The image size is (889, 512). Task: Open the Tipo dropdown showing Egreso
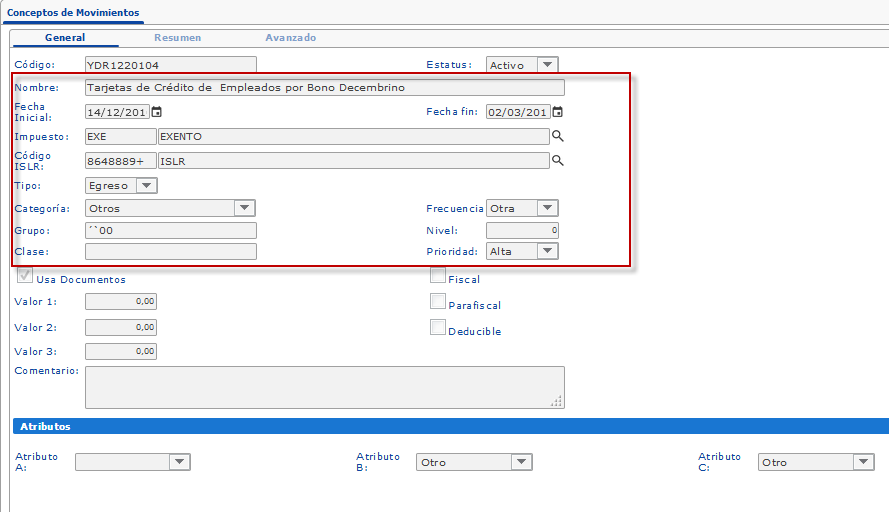121,185
